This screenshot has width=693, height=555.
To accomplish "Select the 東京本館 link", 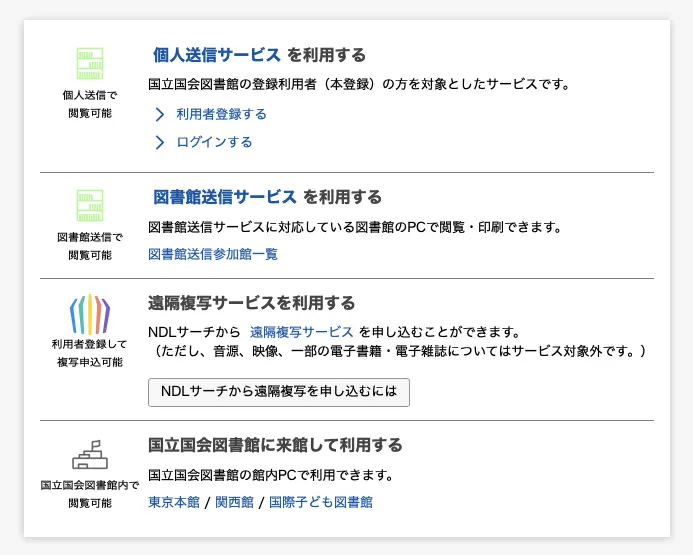I will pos(174,502).
